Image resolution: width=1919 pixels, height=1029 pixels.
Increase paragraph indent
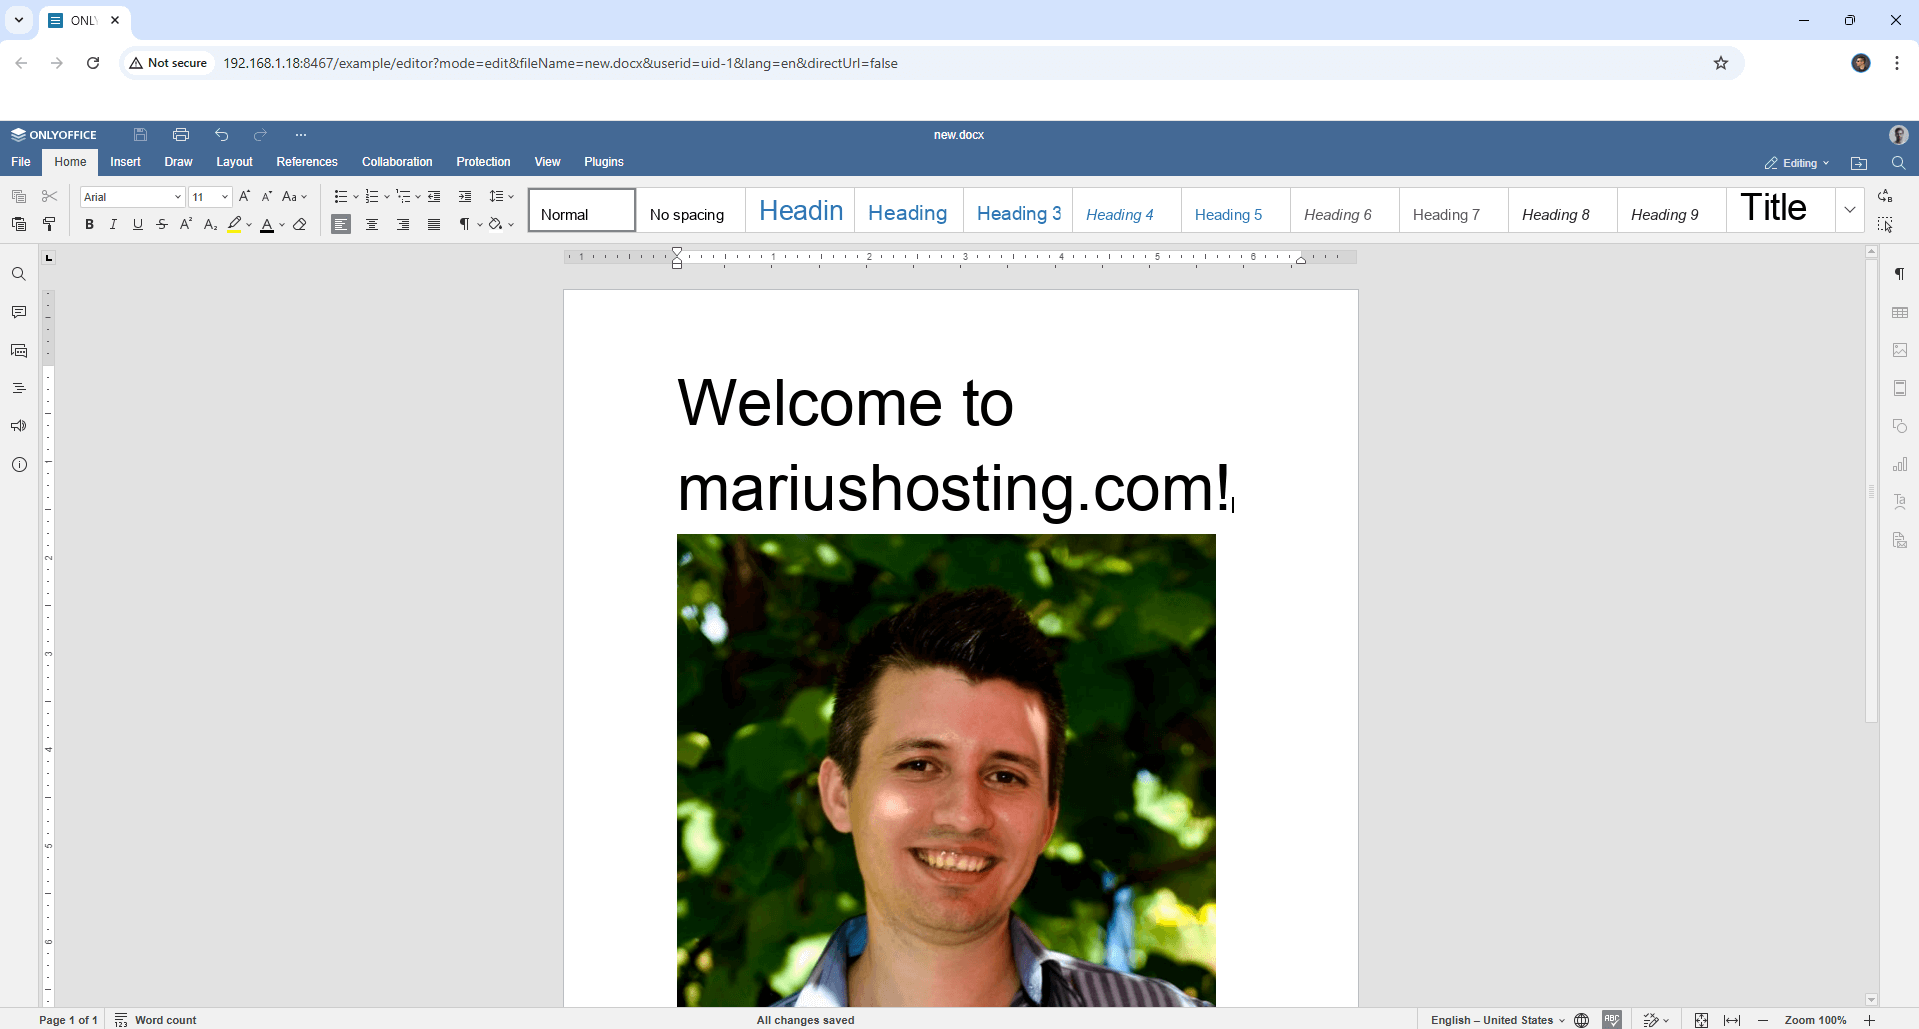[x=465, y=197]
